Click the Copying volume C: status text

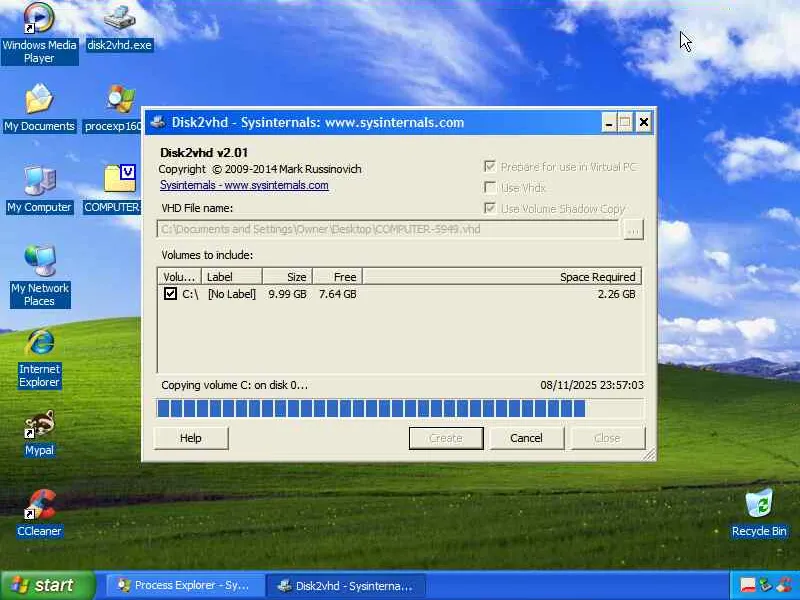pos(234,385)
